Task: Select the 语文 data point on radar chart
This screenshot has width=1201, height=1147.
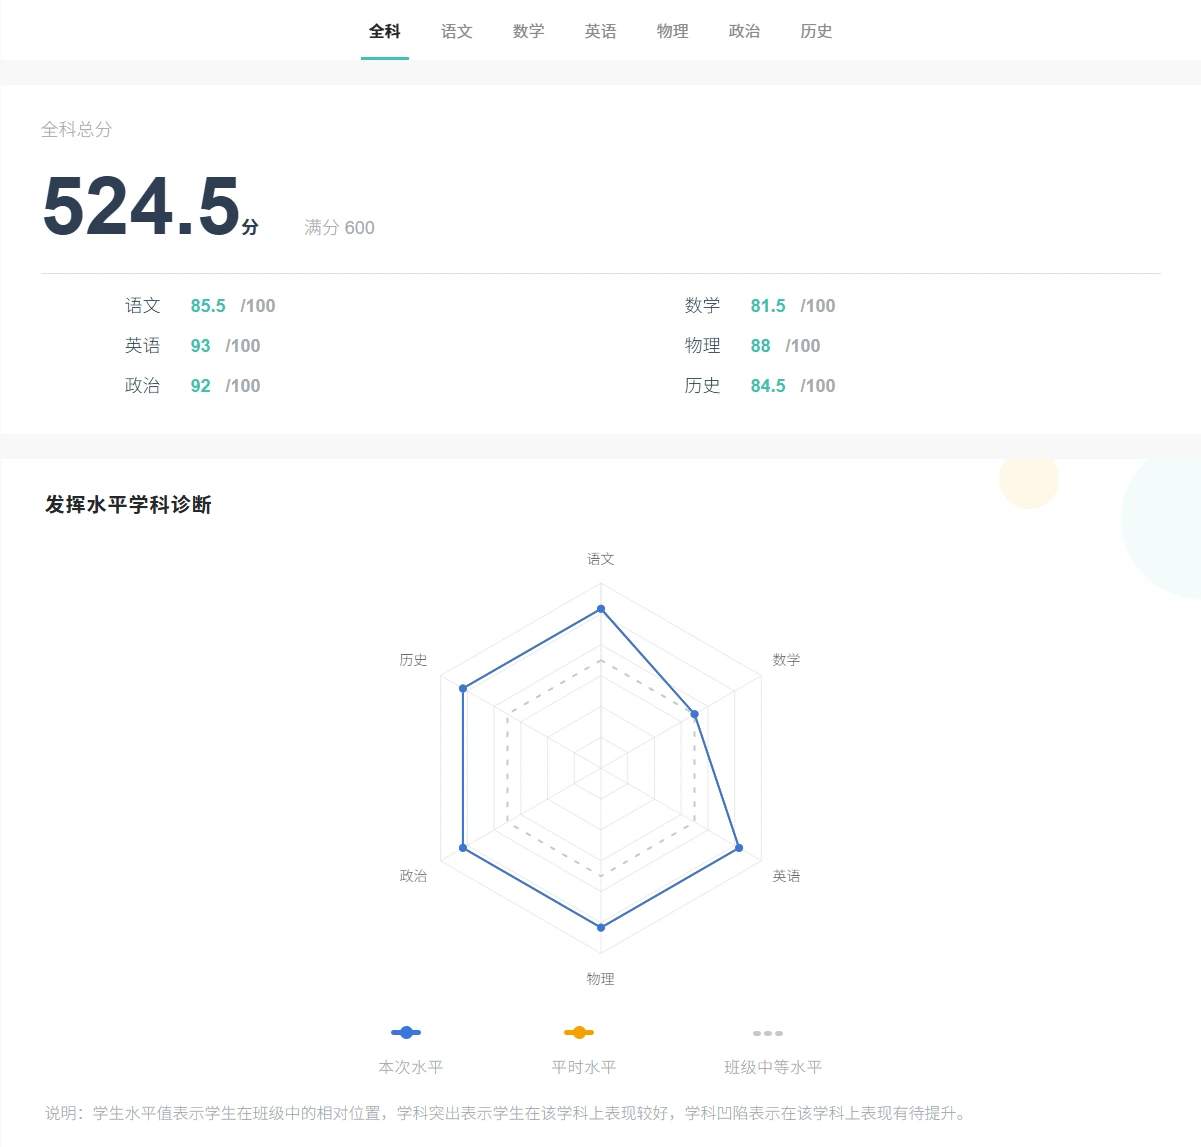Action: point(601,608)
